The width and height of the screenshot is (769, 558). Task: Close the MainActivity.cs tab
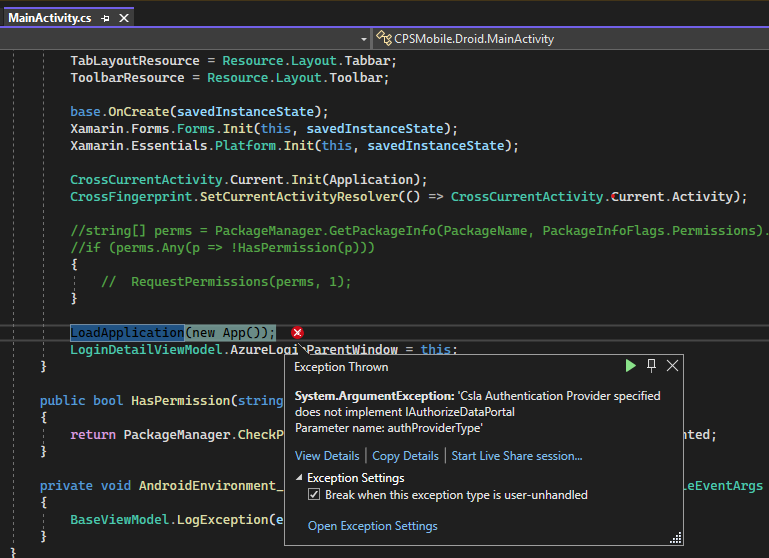tap(124, 18)
